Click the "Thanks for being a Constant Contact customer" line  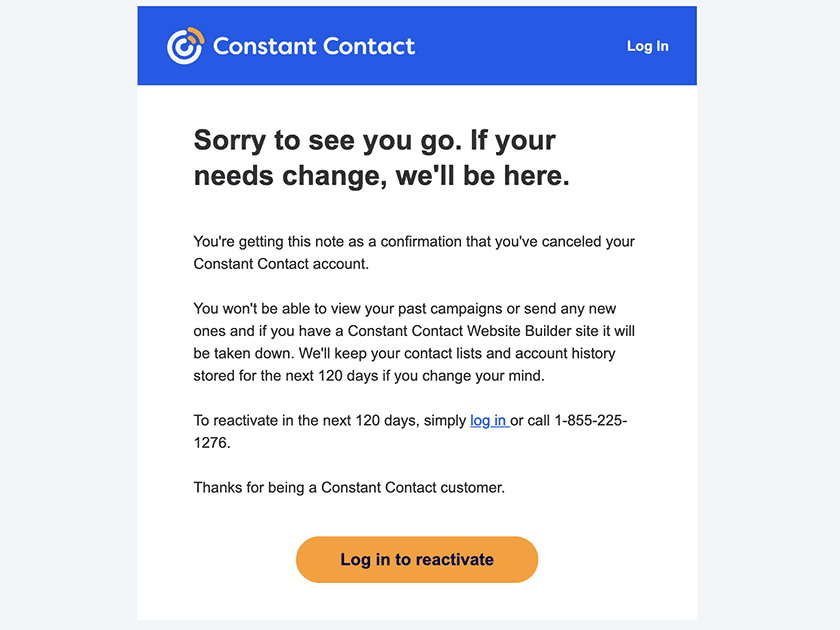(349, 488)
